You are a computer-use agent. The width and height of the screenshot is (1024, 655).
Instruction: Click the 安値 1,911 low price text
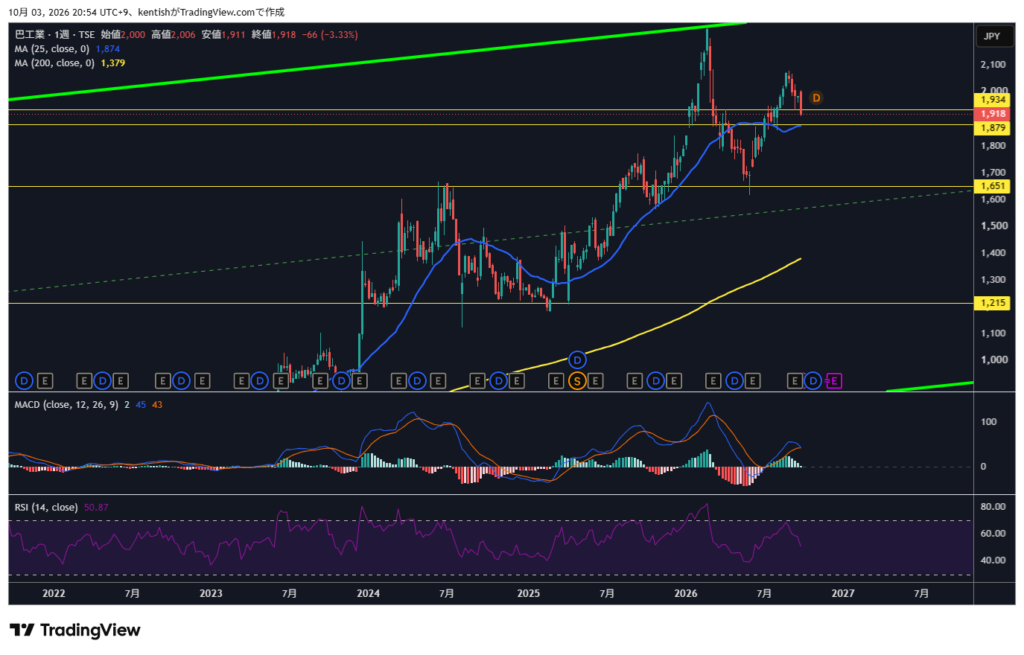[x=223, y=35]
